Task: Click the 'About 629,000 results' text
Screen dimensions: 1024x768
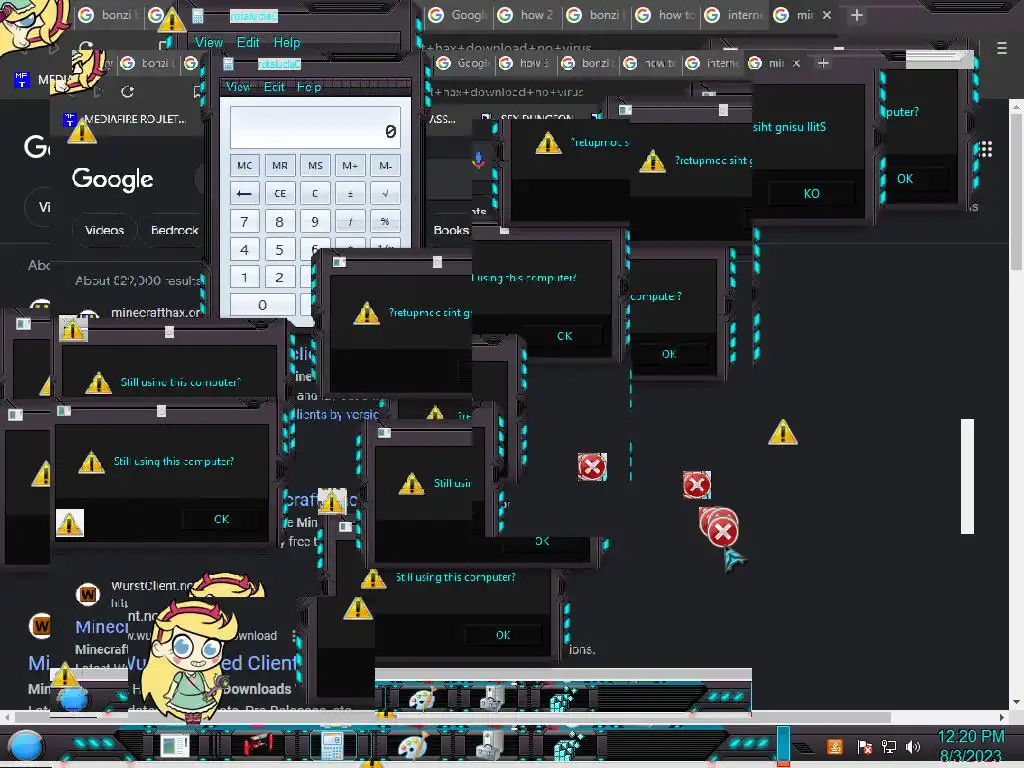Action: pos(137,280)
